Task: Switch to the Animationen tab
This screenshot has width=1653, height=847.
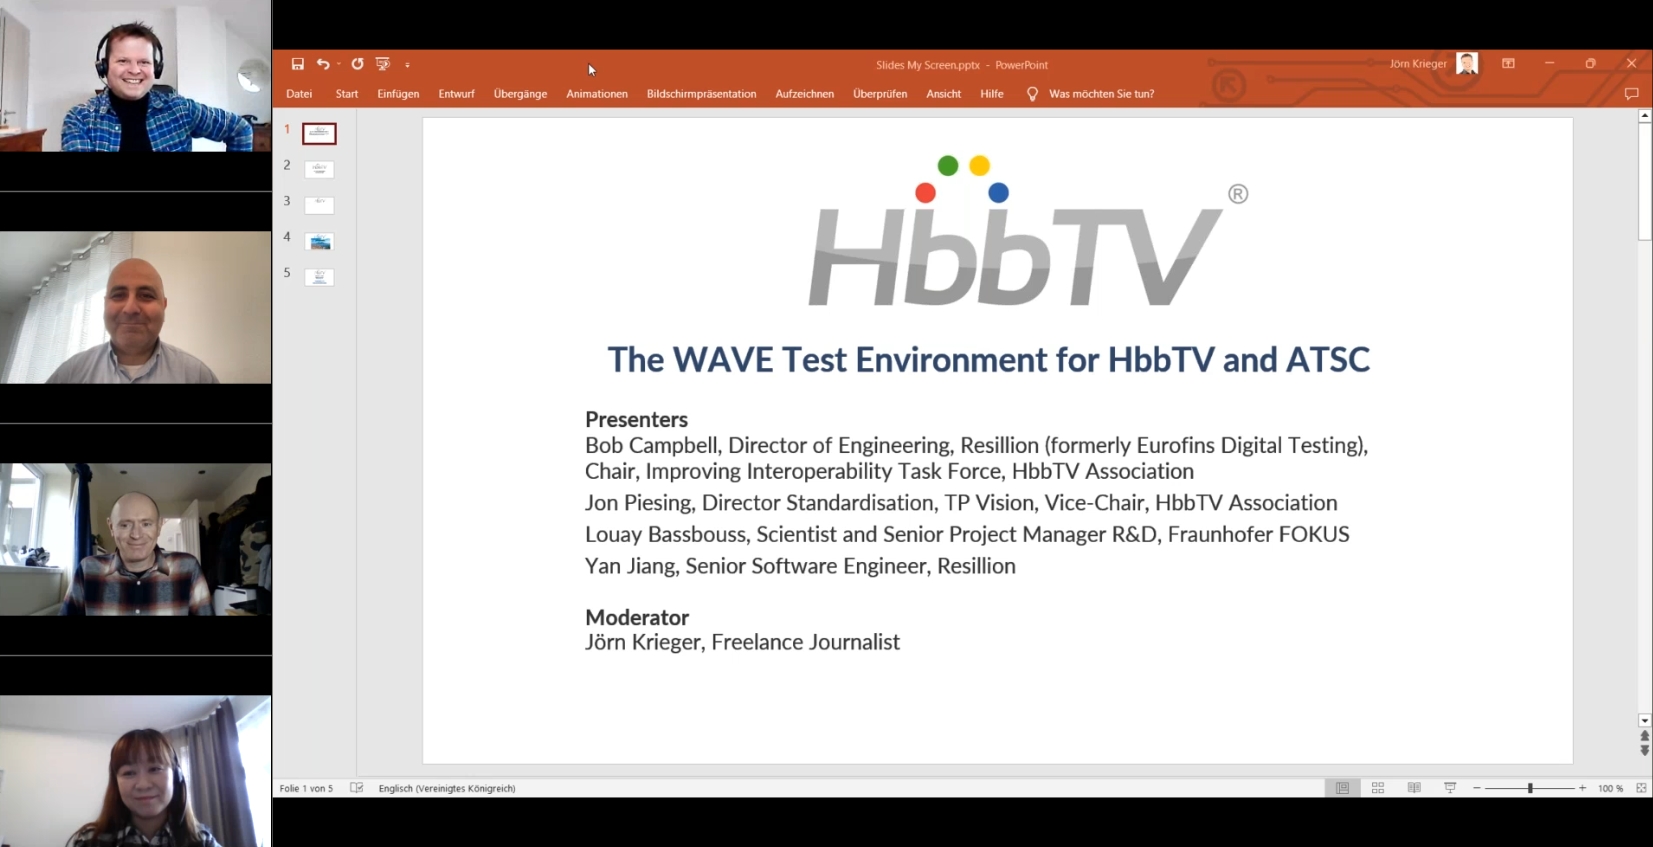Action: (x=597, y=94)
